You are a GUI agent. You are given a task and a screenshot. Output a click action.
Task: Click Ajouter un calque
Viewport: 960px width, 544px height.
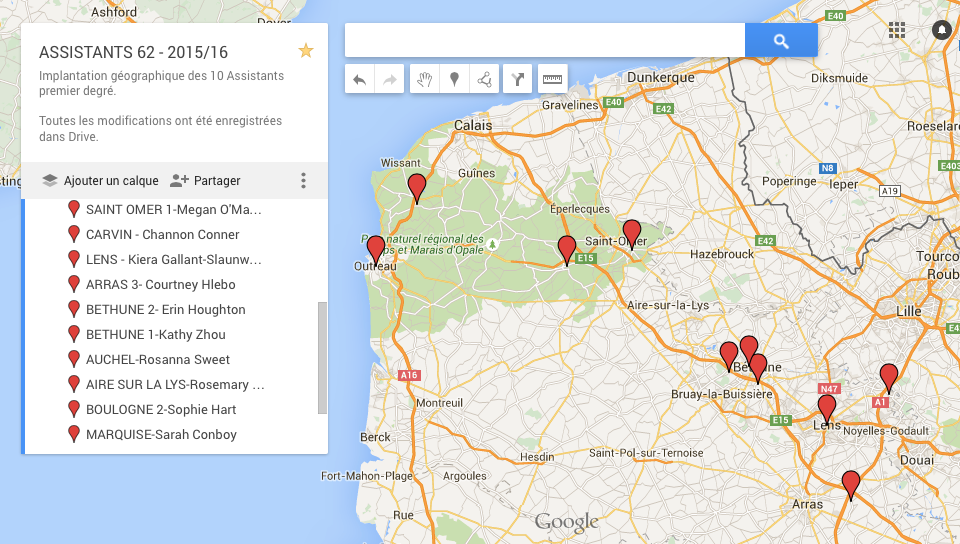click(x=100, y=181)
